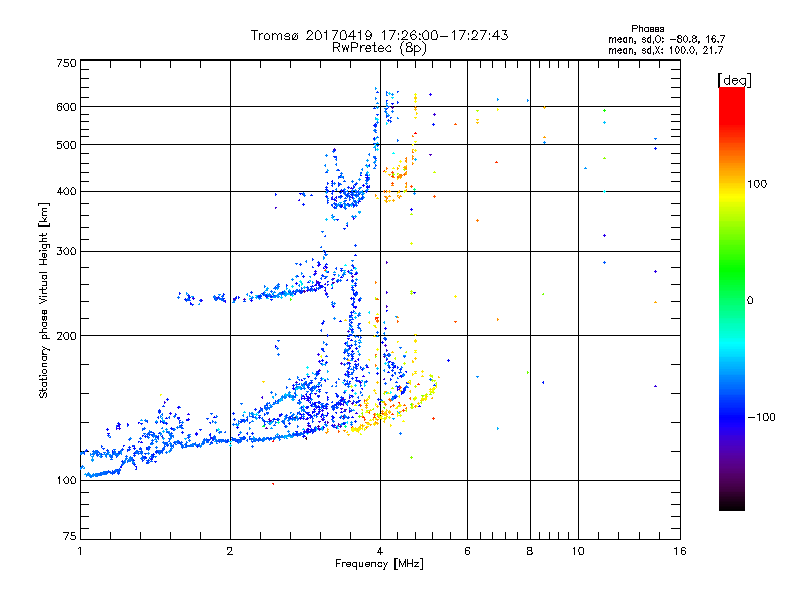800x600 pixels.
Task: Click the y-axis label '750'
Action: [66, 63]
